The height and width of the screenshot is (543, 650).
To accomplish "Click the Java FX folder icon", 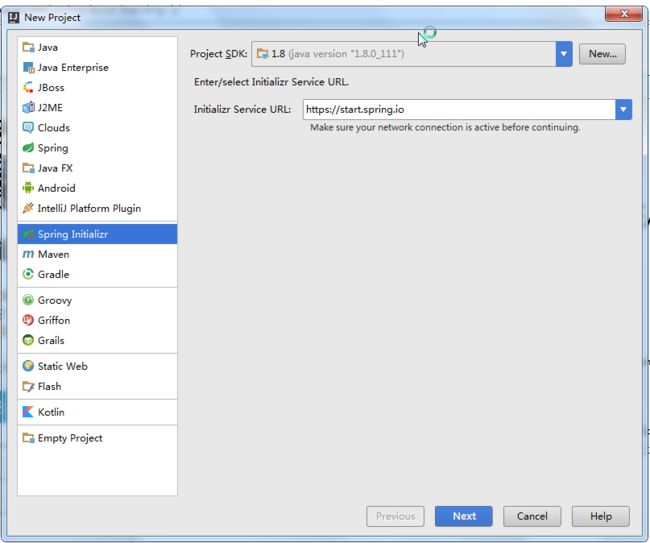I will 28,168.
